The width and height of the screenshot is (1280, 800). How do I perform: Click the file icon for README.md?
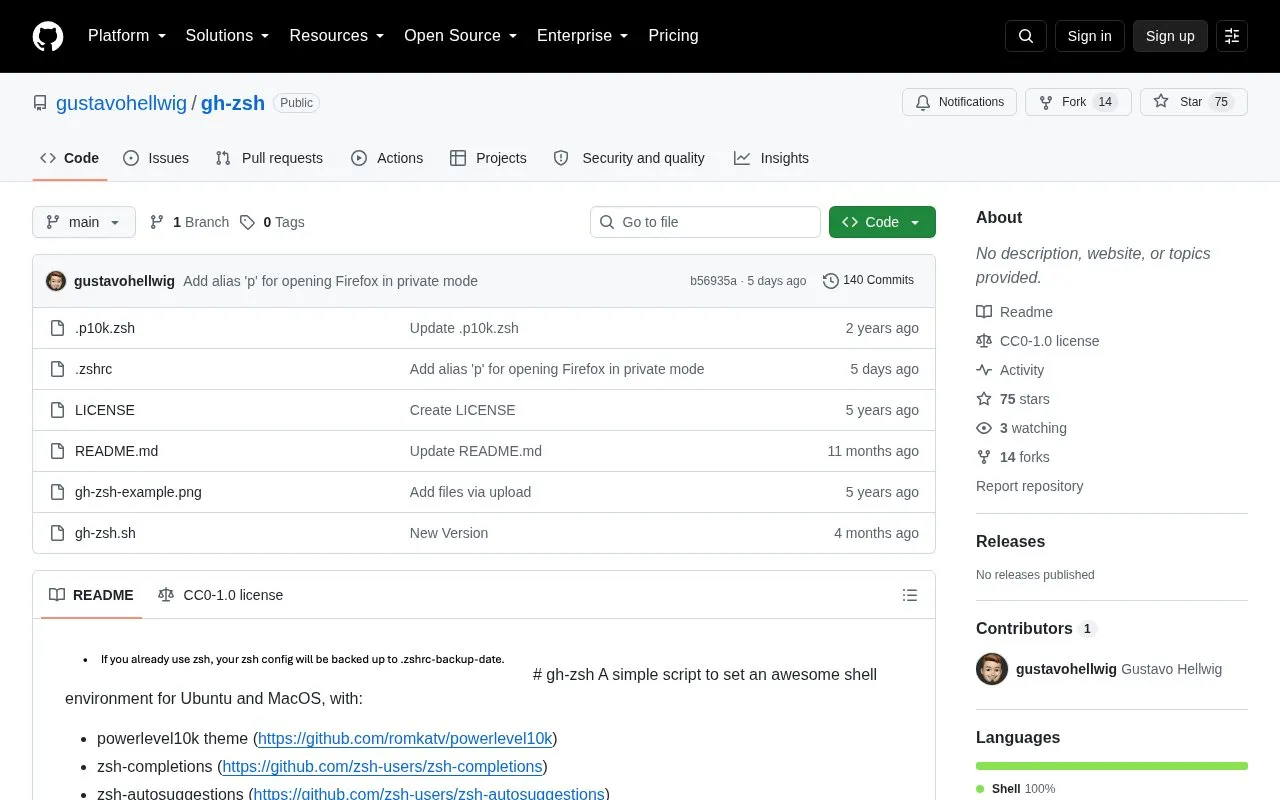tap(58, 451)
